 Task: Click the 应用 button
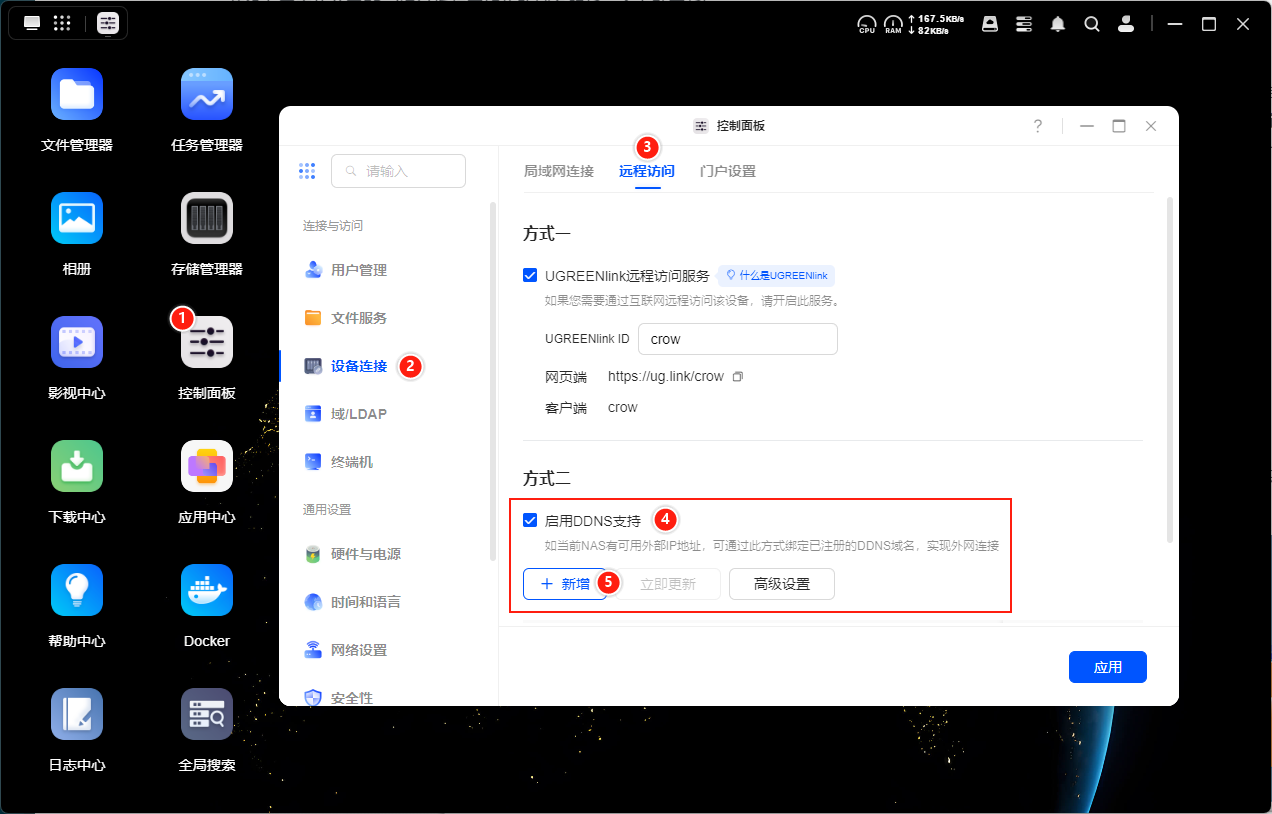pyautogui.click(x=1108, y=667)
